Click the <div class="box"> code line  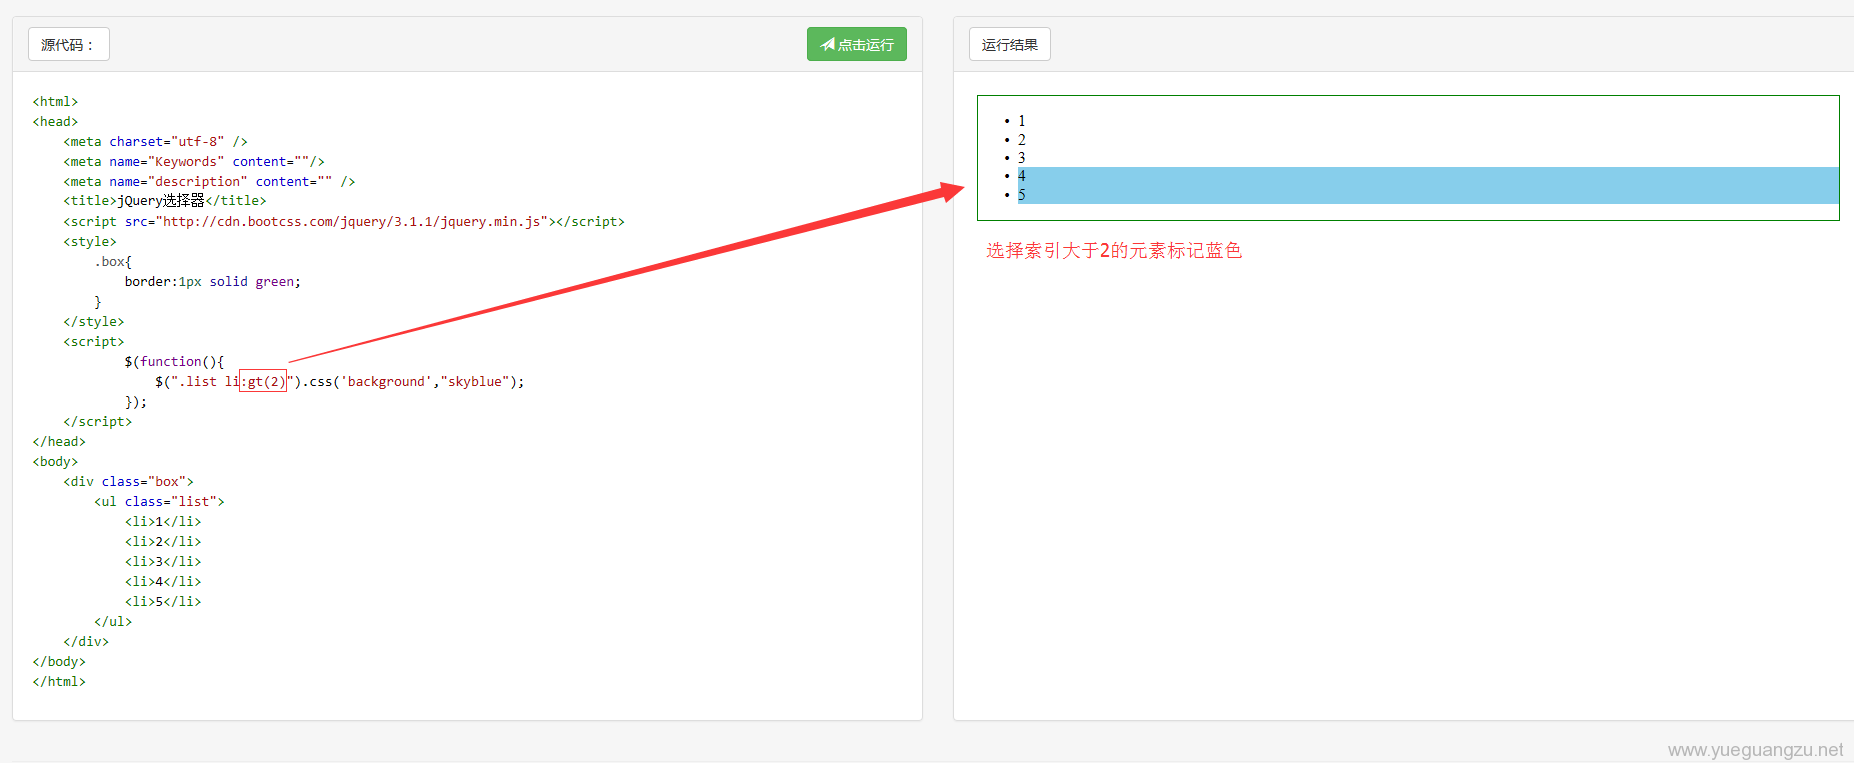(x=128, y=481)
